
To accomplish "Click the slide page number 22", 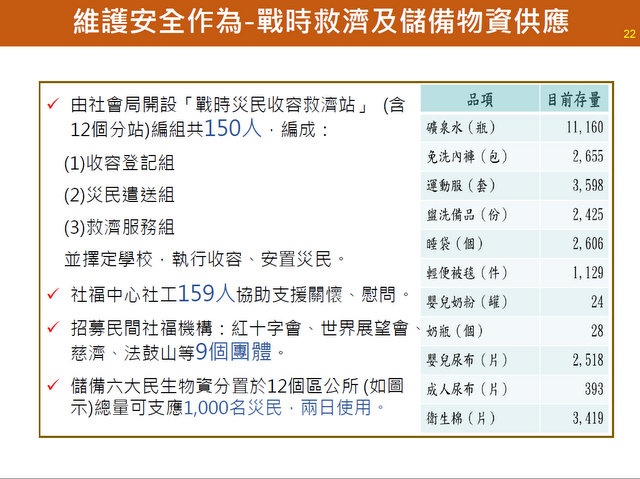I will (629, 34).
